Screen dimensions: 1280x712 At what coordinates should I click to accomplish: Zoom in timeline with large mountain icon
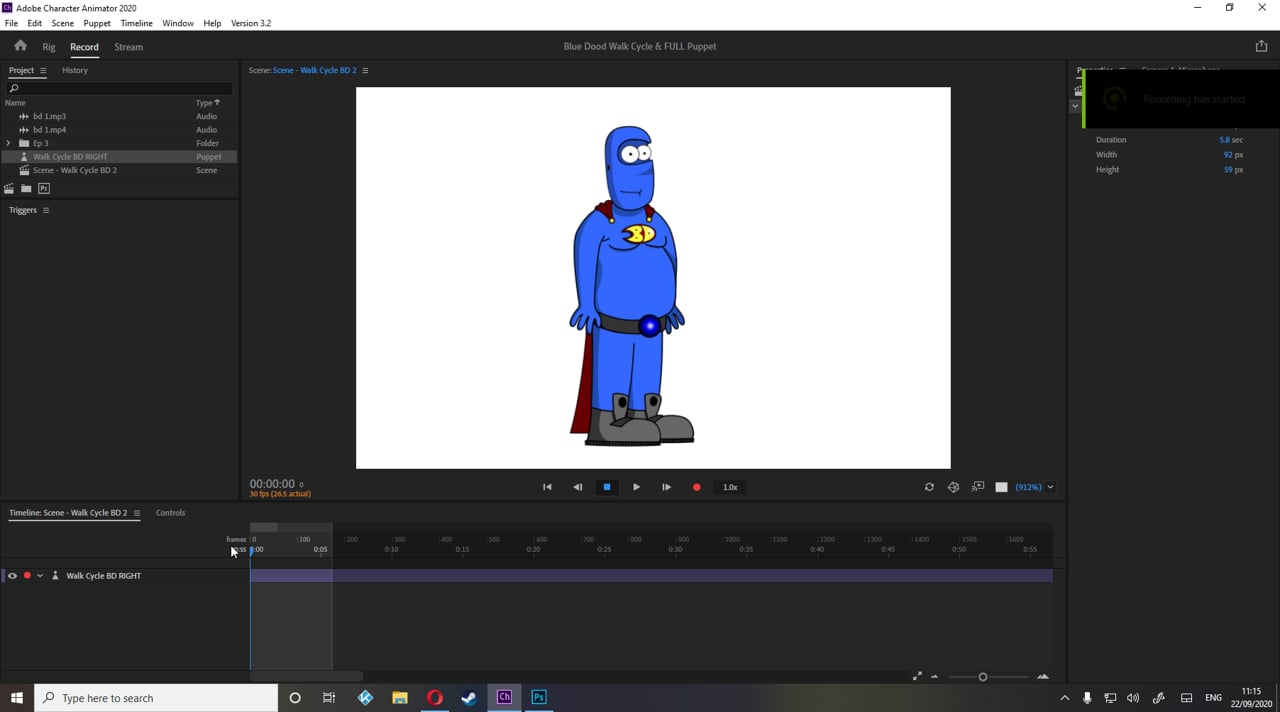click(1043, 677)
